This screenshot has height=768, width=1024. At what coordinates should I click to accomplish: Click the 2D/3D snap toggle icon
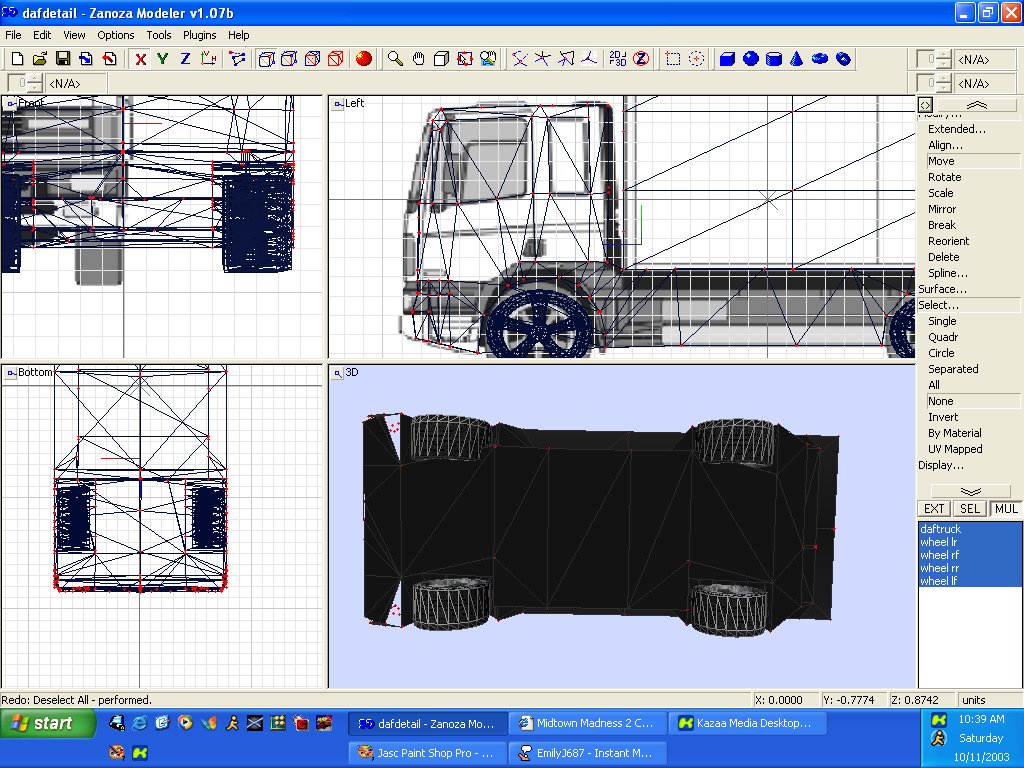point(617,59)
